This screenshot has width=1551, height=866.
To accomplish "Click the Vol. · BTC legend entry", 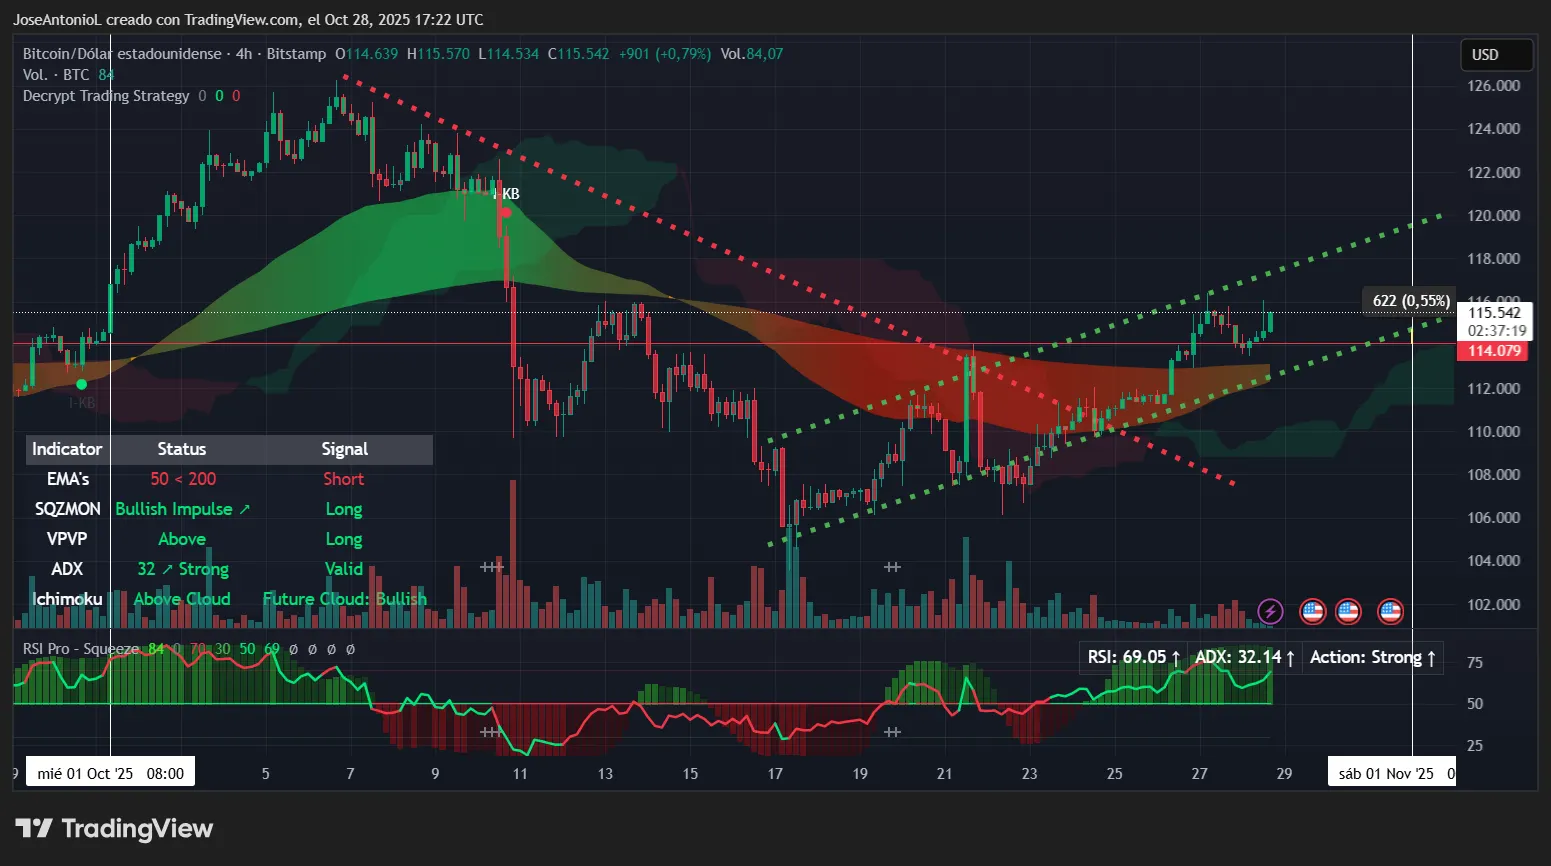I will pyautogui.click(x=55, y=74).
